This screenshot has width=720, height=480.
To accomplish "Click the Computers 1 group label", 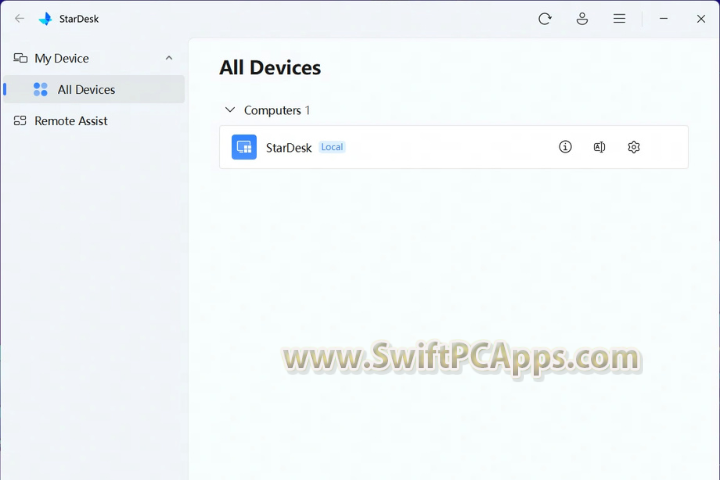I will coord(277,110).
